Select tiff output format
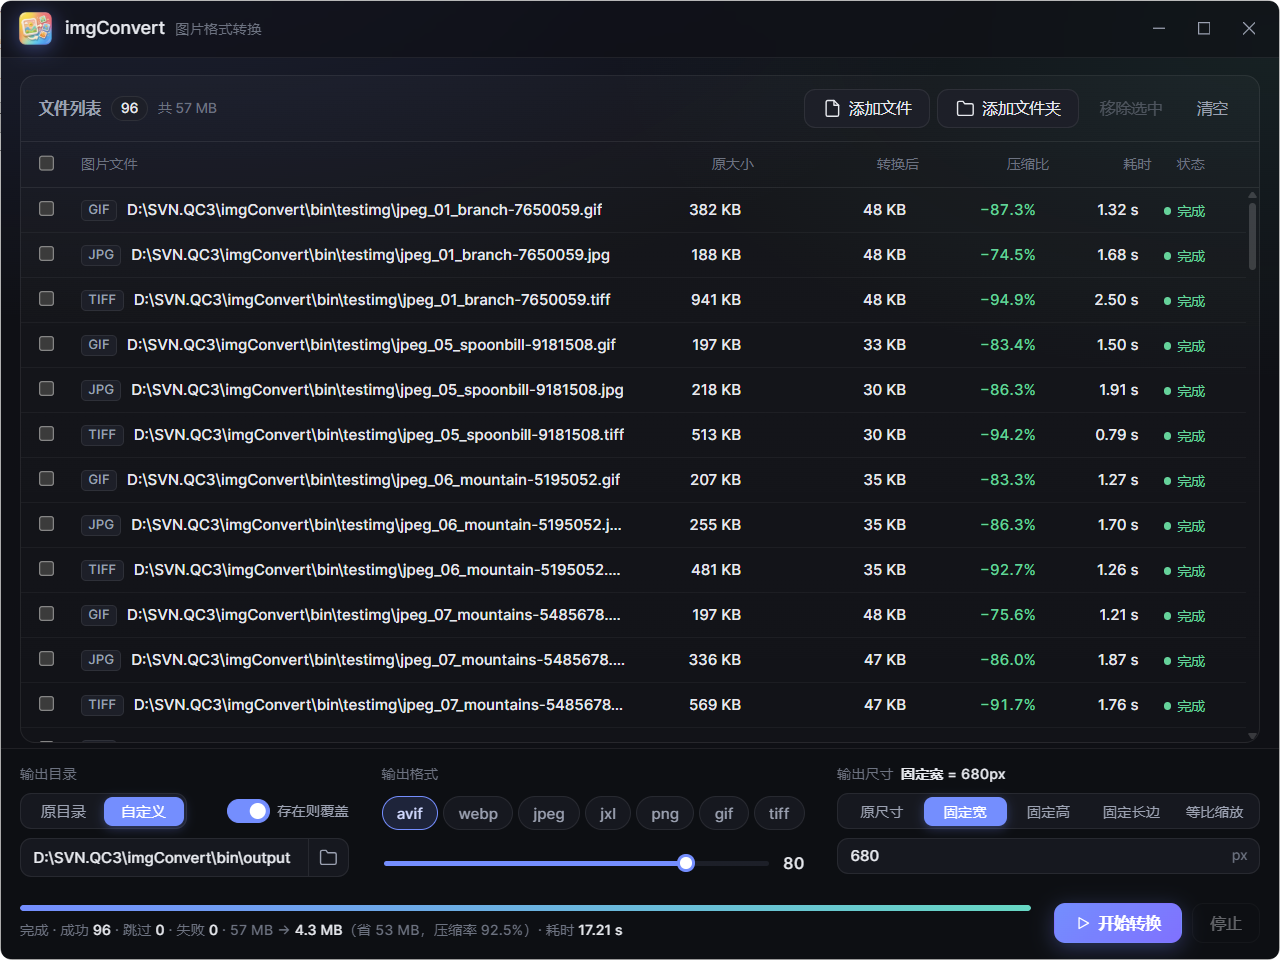 779,813
